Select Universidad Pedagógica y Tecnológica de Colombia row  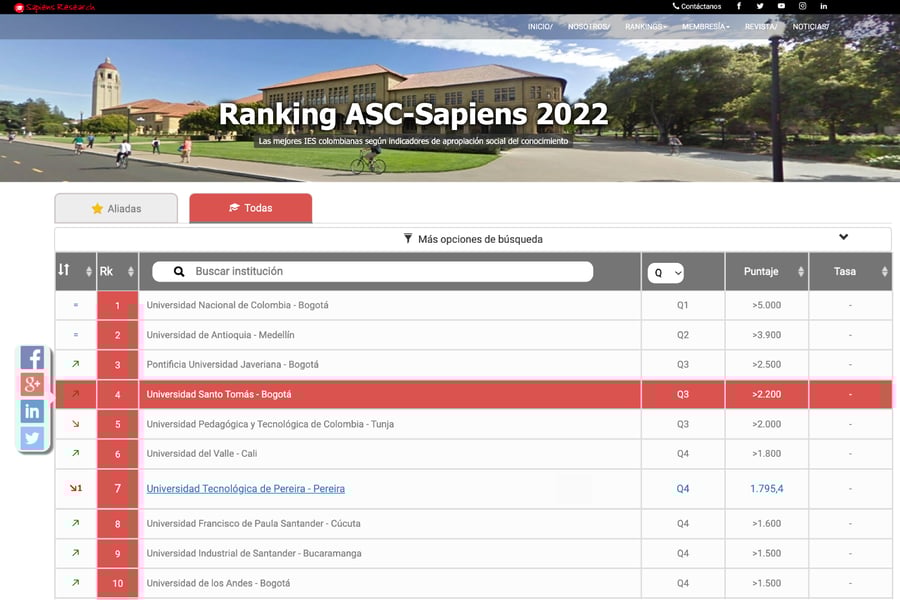coord(474,424)
